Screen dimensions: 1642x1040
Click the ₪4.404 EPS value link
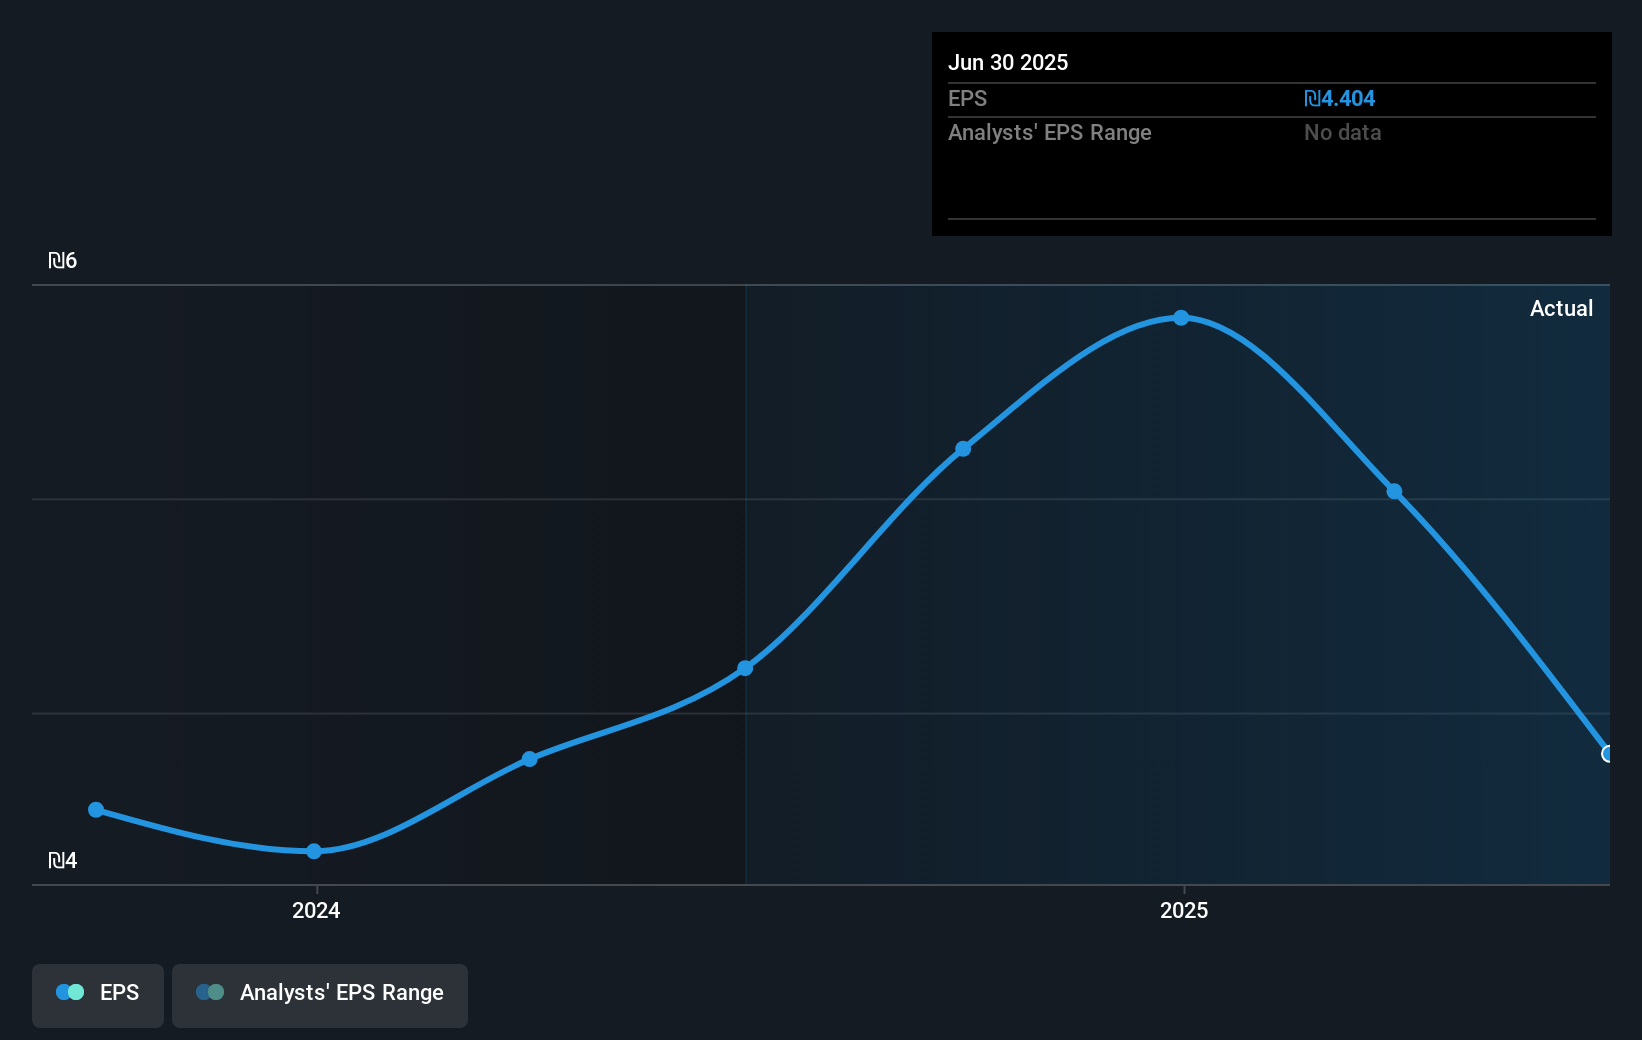coord(1340,98)
